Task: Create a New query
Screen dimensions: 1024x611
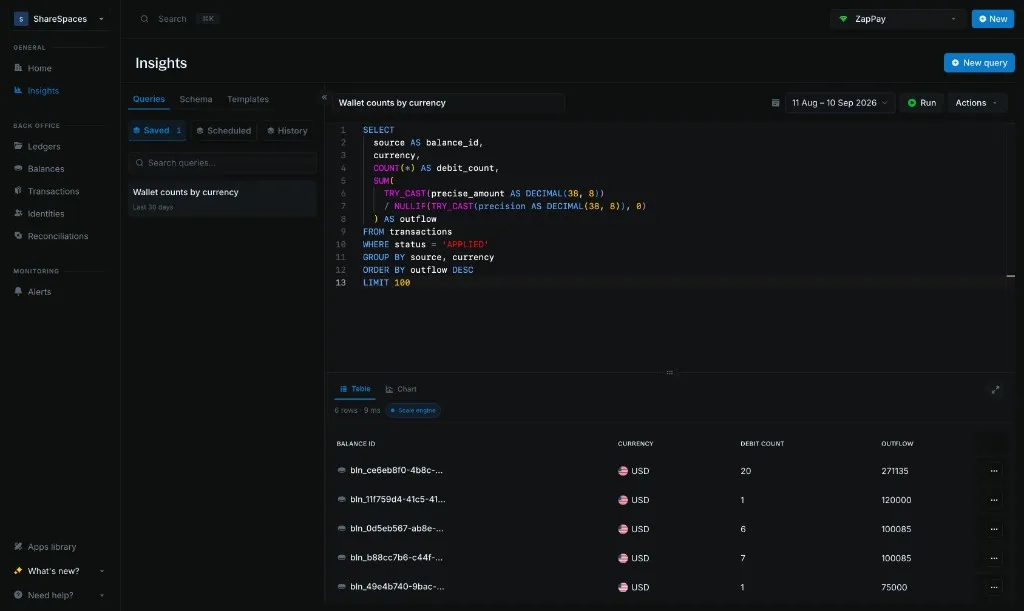Action: [979, 63]
